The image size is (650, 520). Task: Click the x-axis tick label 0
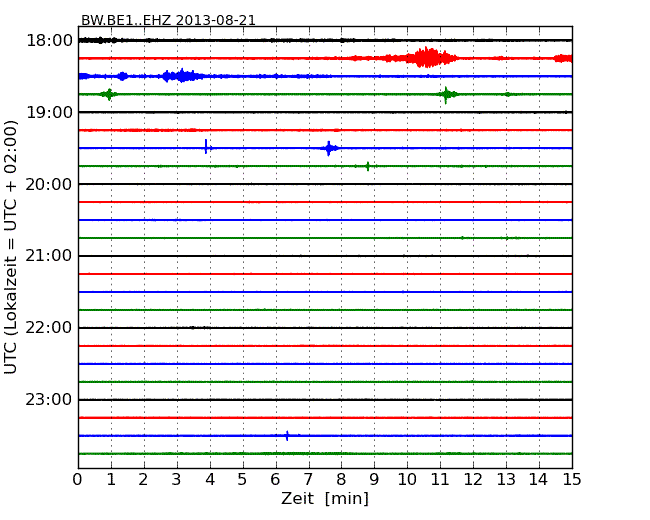point(78,480)
